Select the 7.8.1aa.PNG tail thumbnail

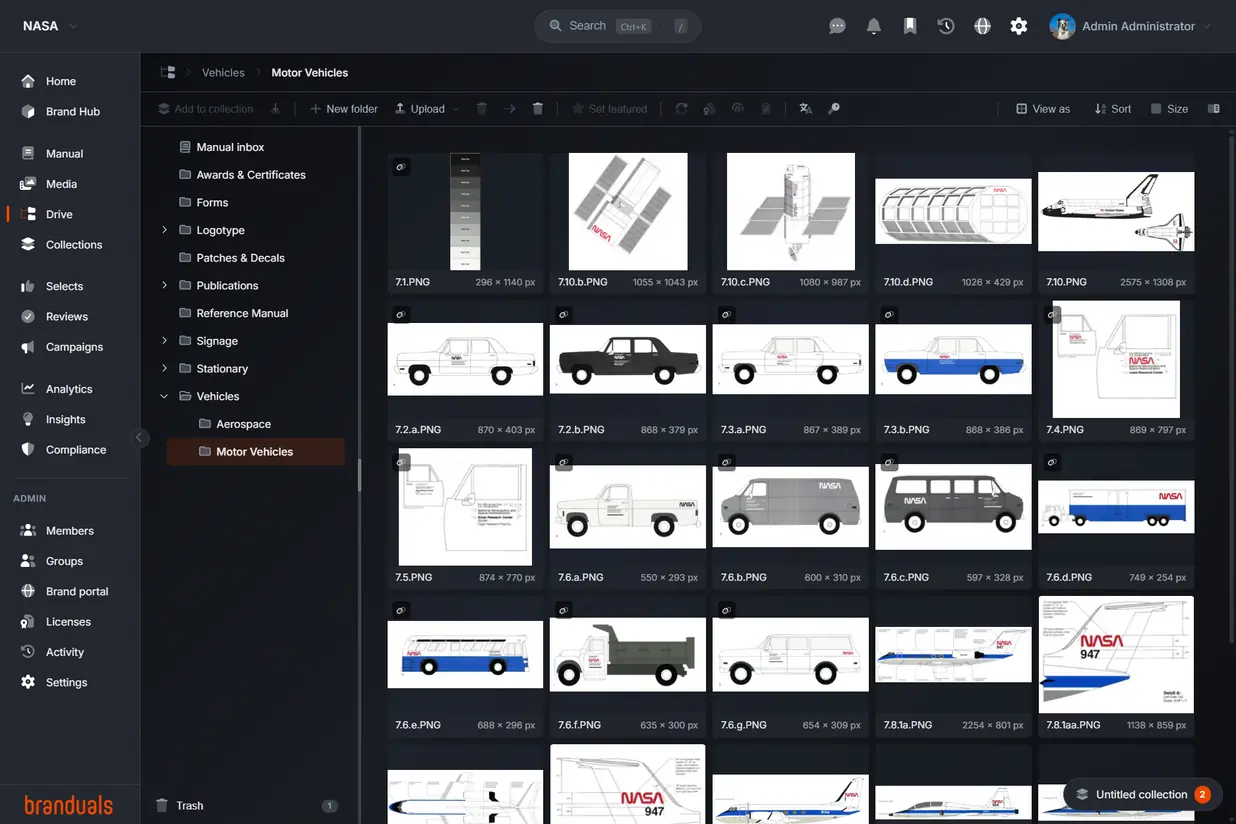[x=1116, y=654]
